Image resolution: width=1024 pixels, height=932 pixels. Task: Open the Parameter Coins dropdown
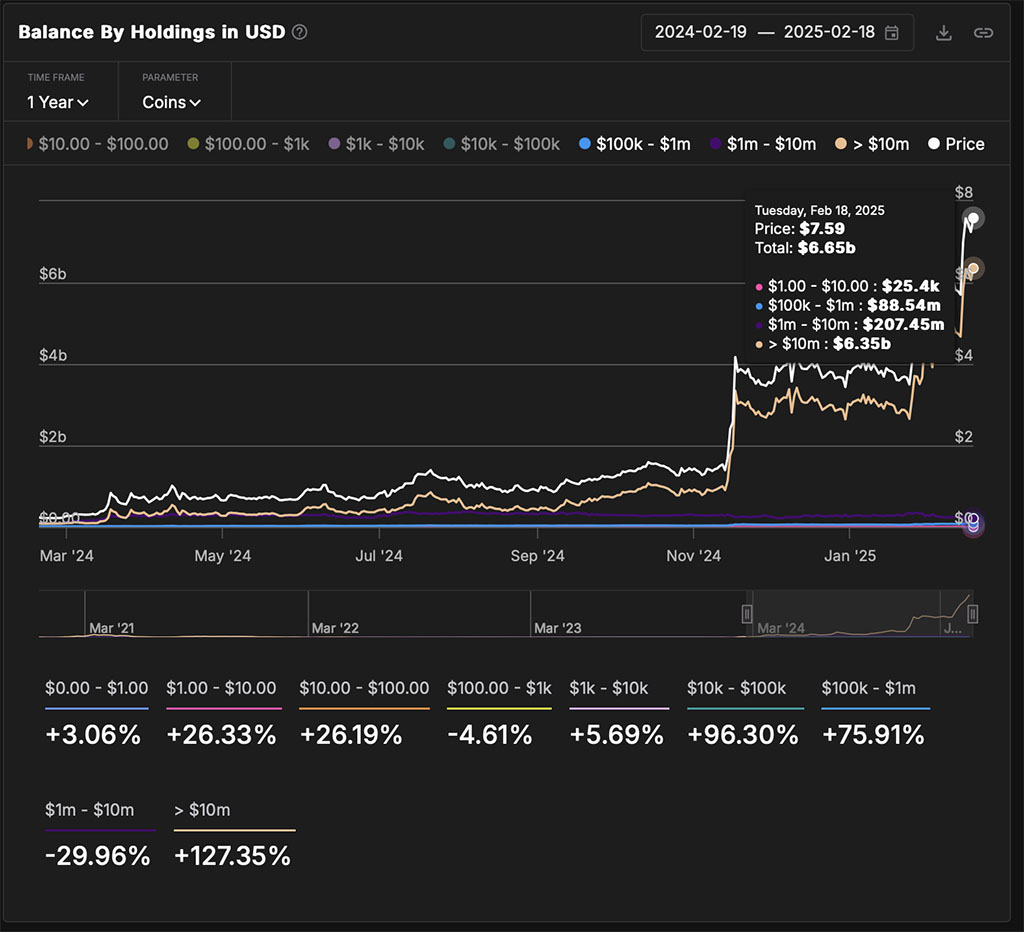[x=172, y=103]
